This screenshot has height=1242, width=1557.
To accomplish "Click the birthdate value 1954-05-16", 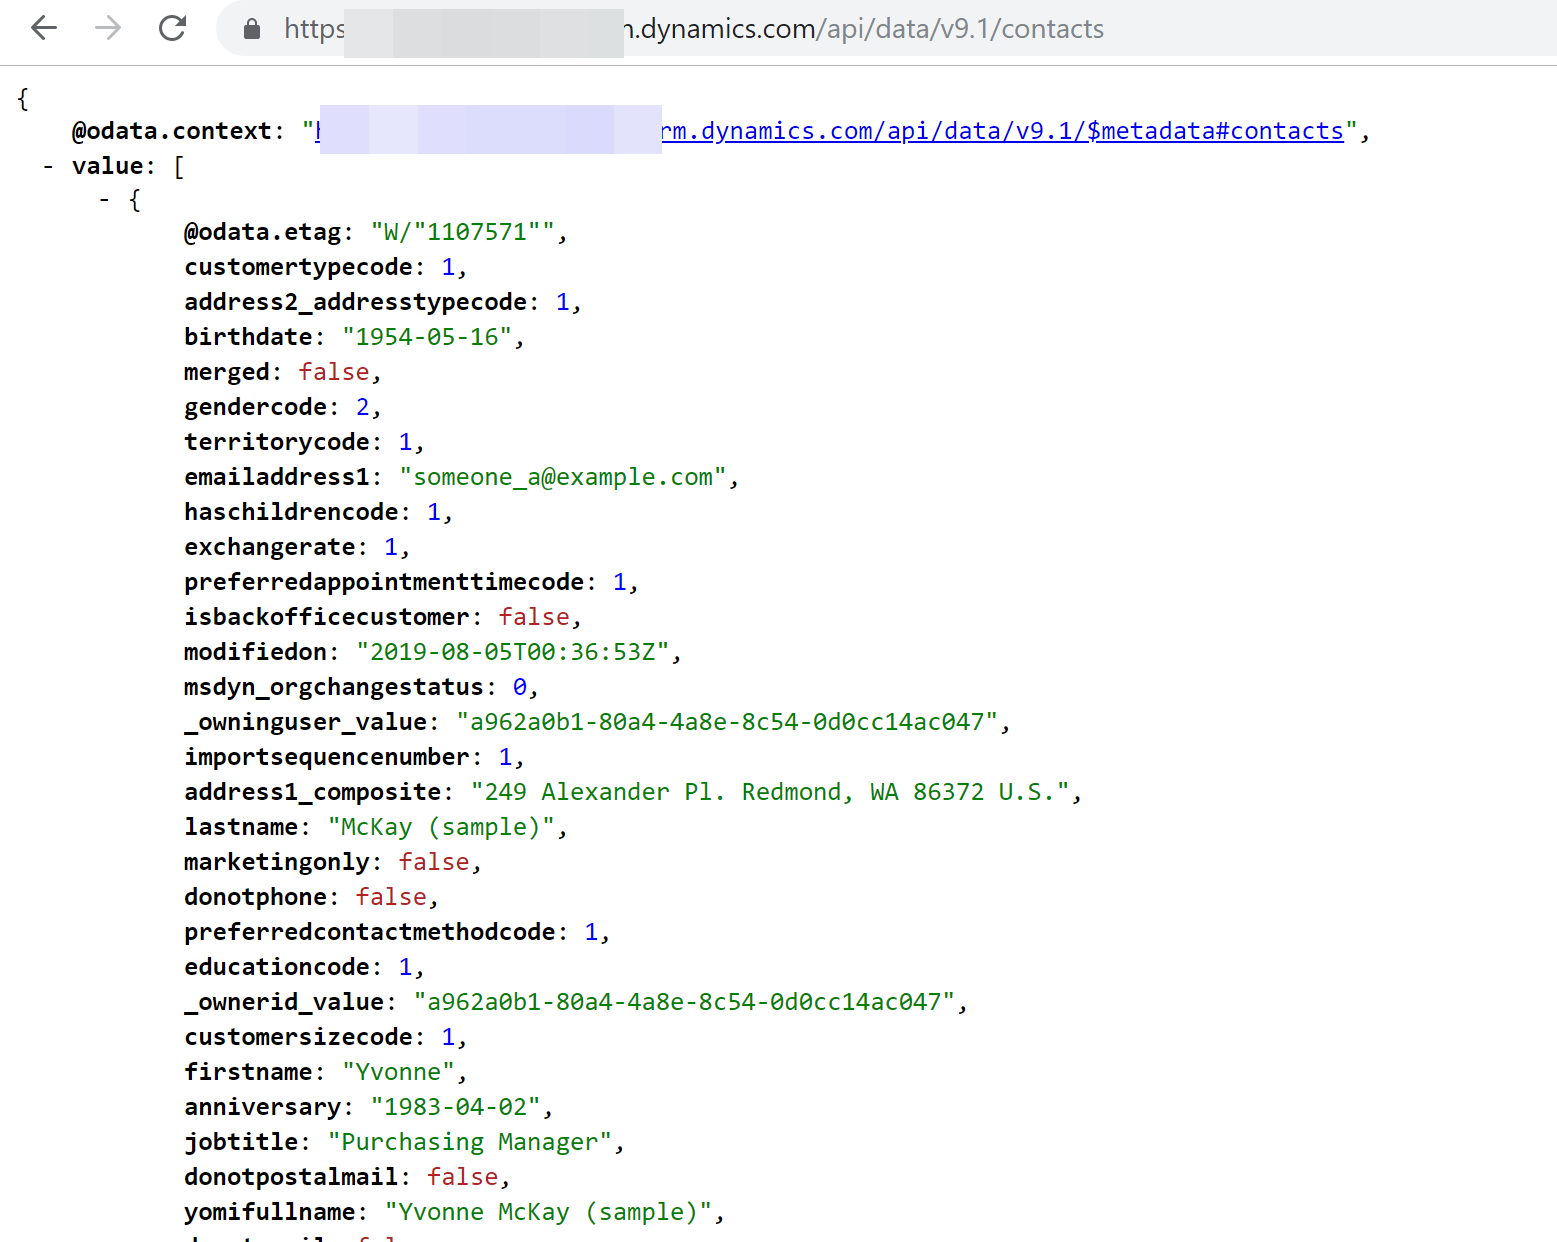I will tap(430, 337).
